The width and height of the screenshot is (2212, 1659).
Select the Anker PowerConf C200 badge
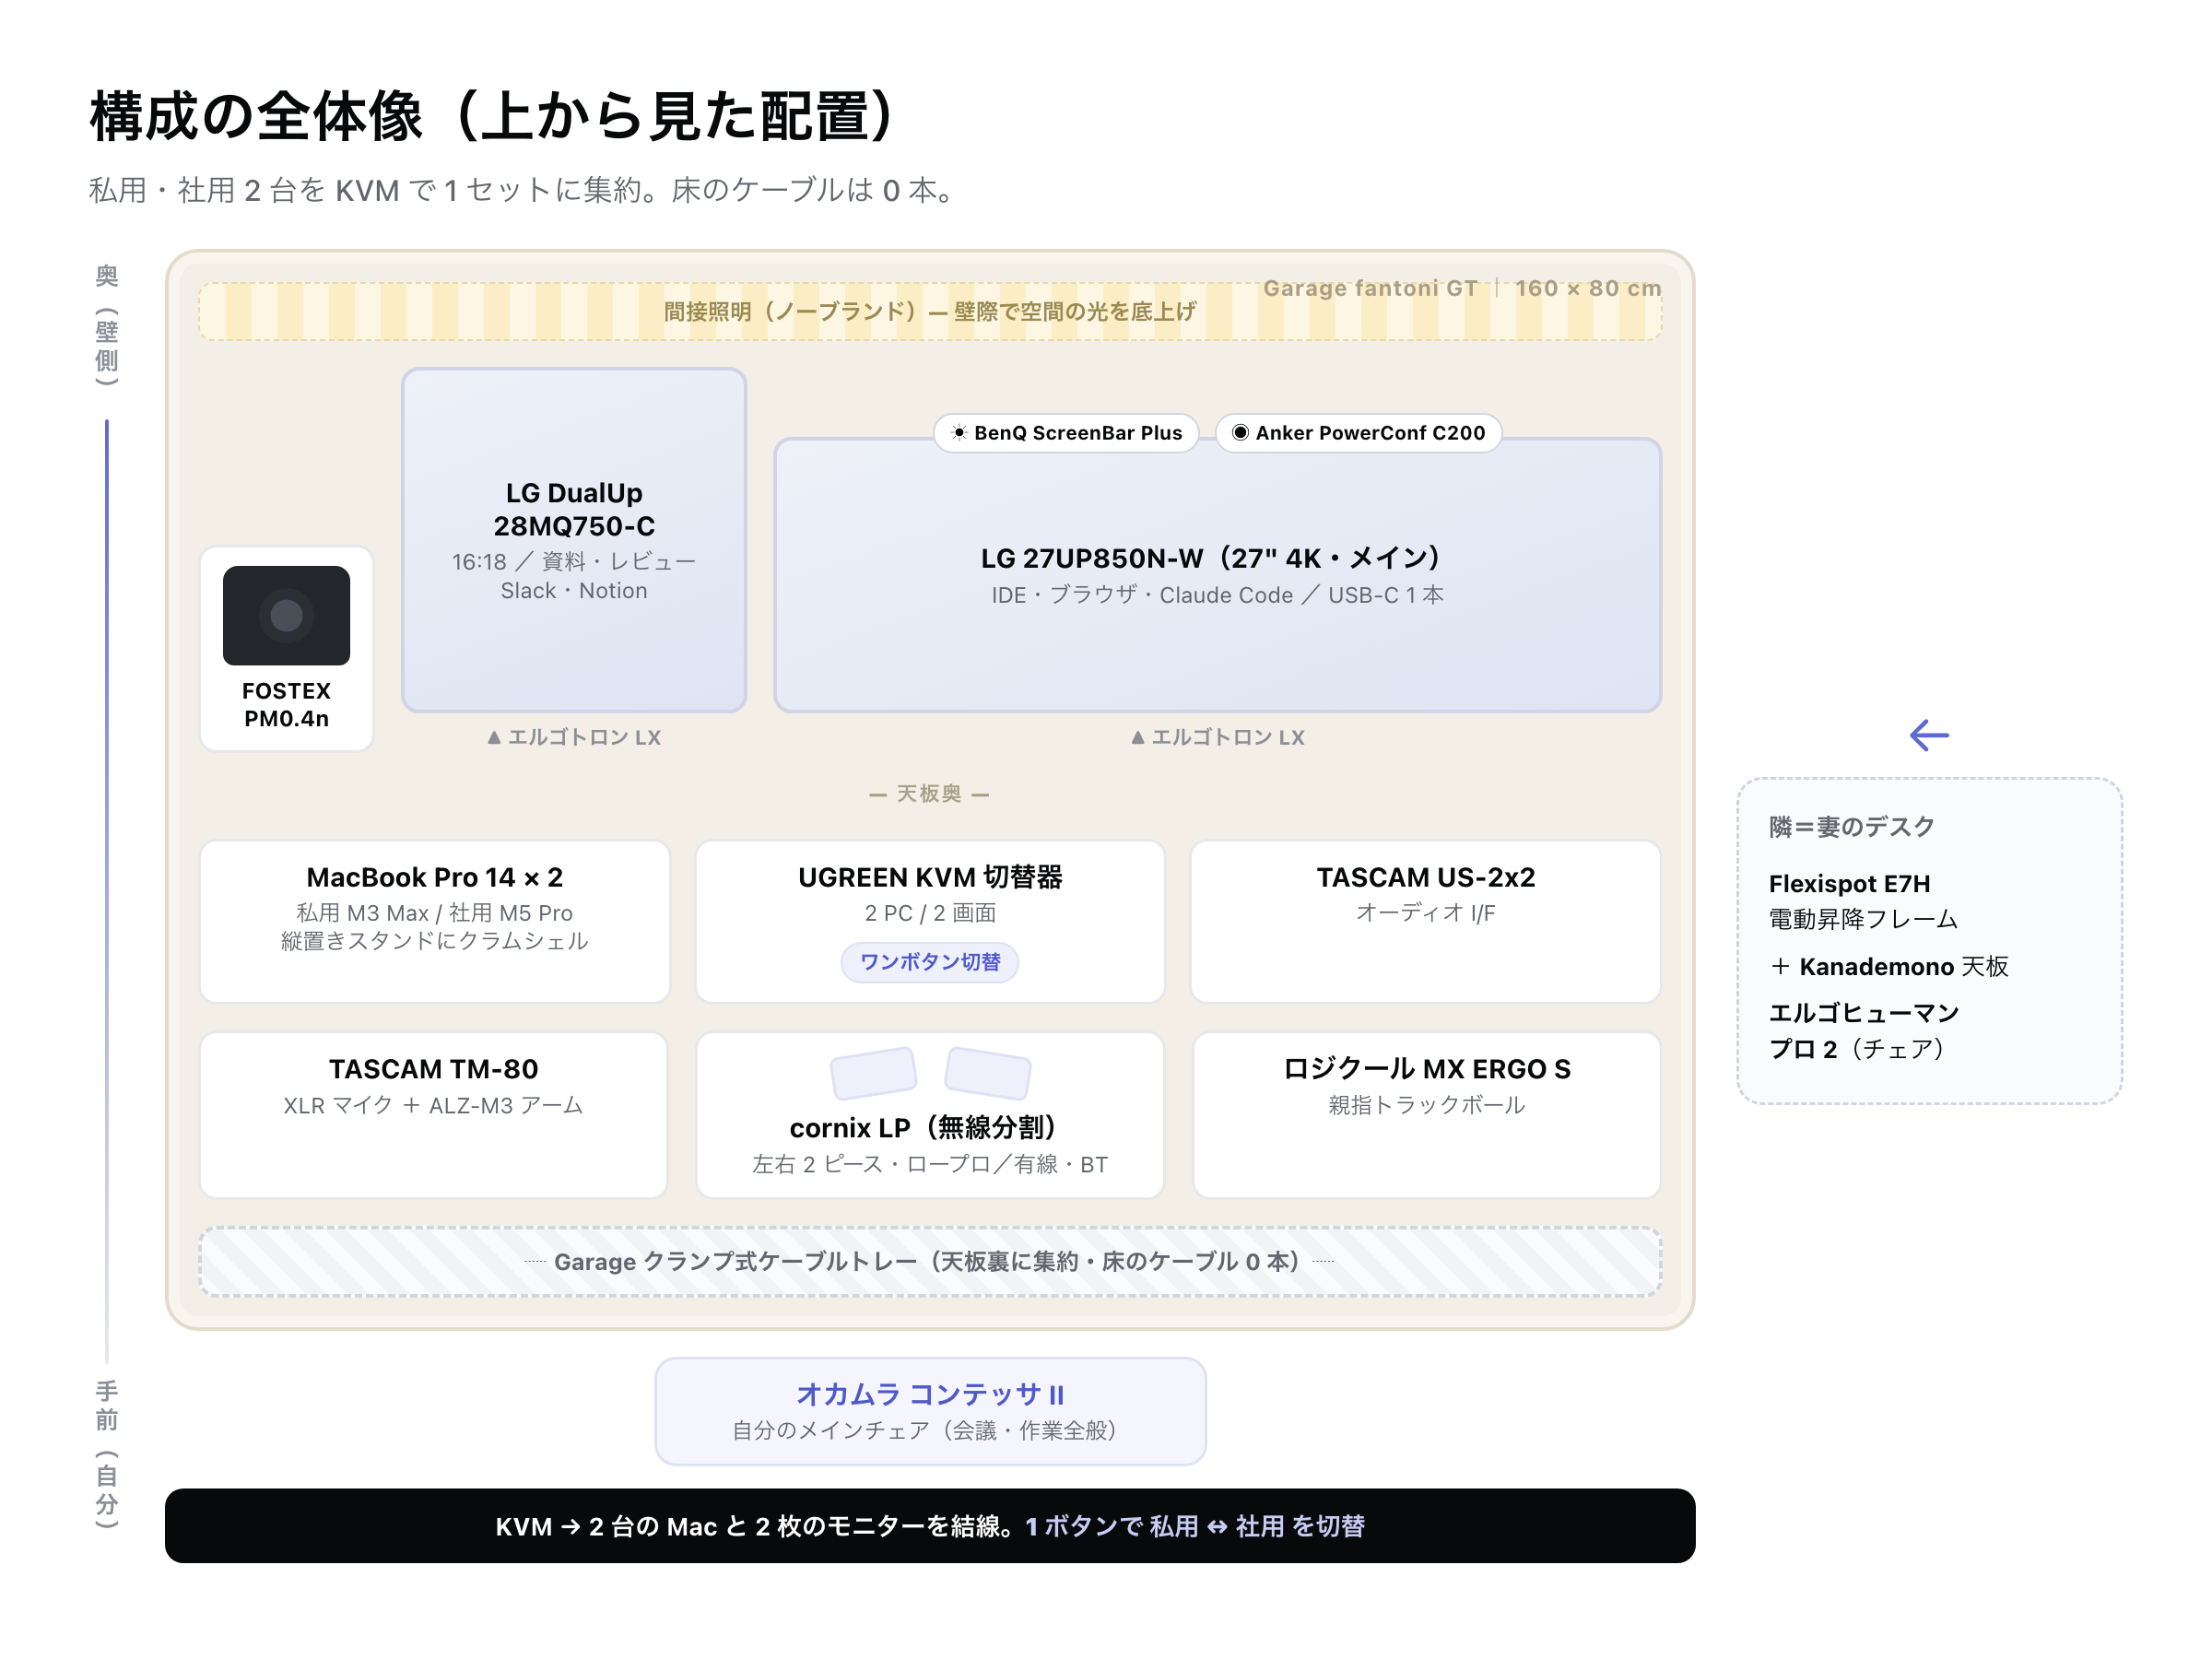1358,432
